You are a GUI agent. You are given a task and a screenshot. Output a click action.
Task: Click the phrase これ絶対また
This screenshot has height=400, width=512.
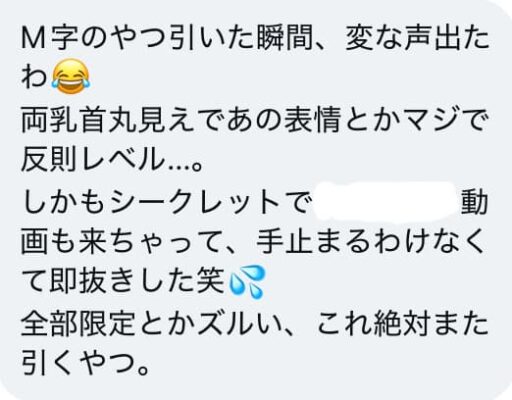(x=403, y=323)
